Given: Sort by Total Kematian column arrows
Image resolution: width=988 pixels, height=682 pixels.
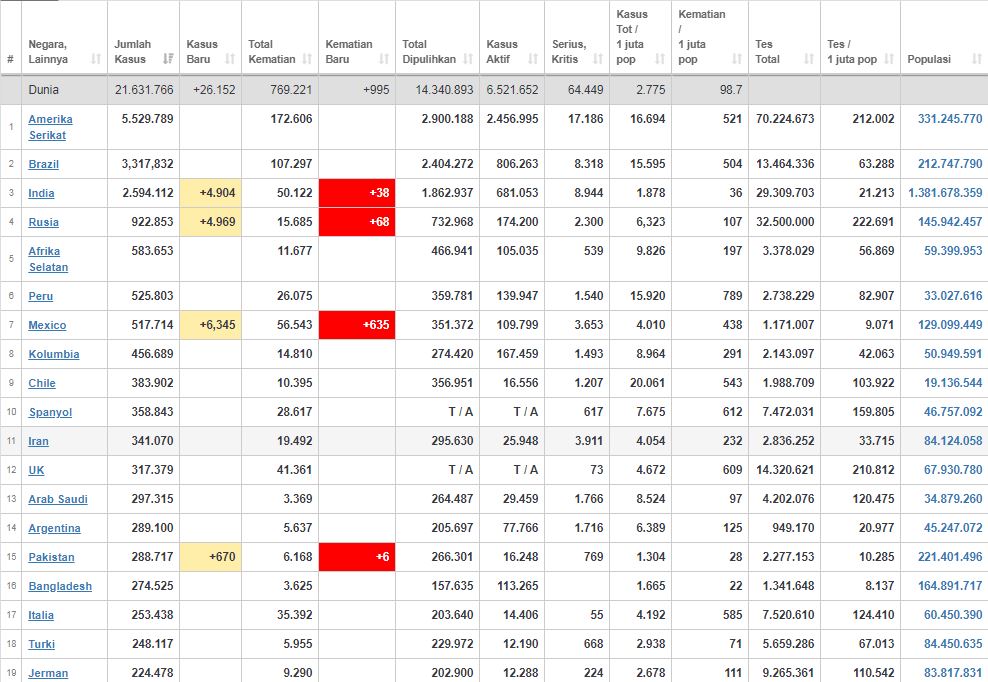Looking at the screenshot, I should [x=307, y=59].
